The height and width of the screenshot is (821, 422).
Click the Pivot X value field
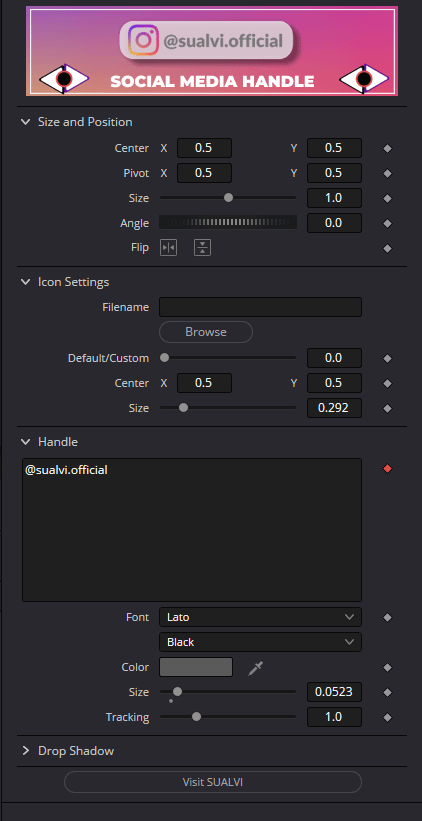click(204, 173)
